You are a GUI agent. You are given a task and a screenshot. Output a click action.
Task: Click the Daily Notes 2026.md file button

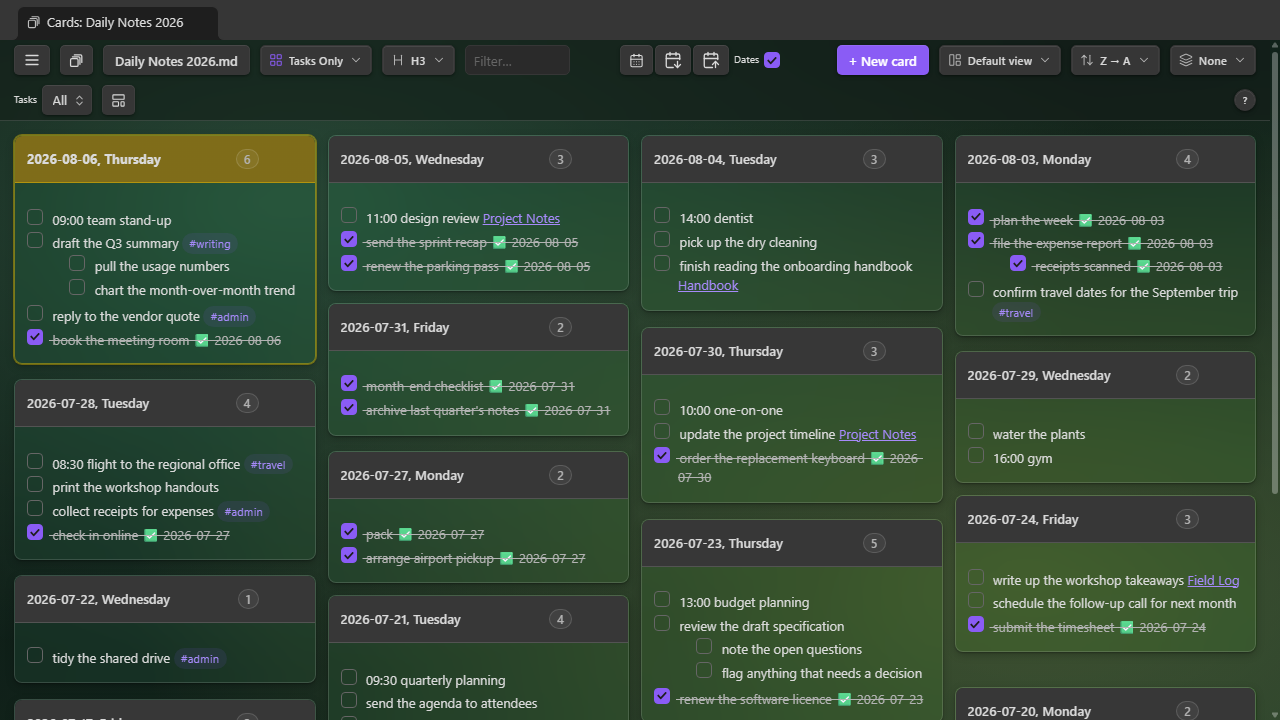[x=176, y=60]
